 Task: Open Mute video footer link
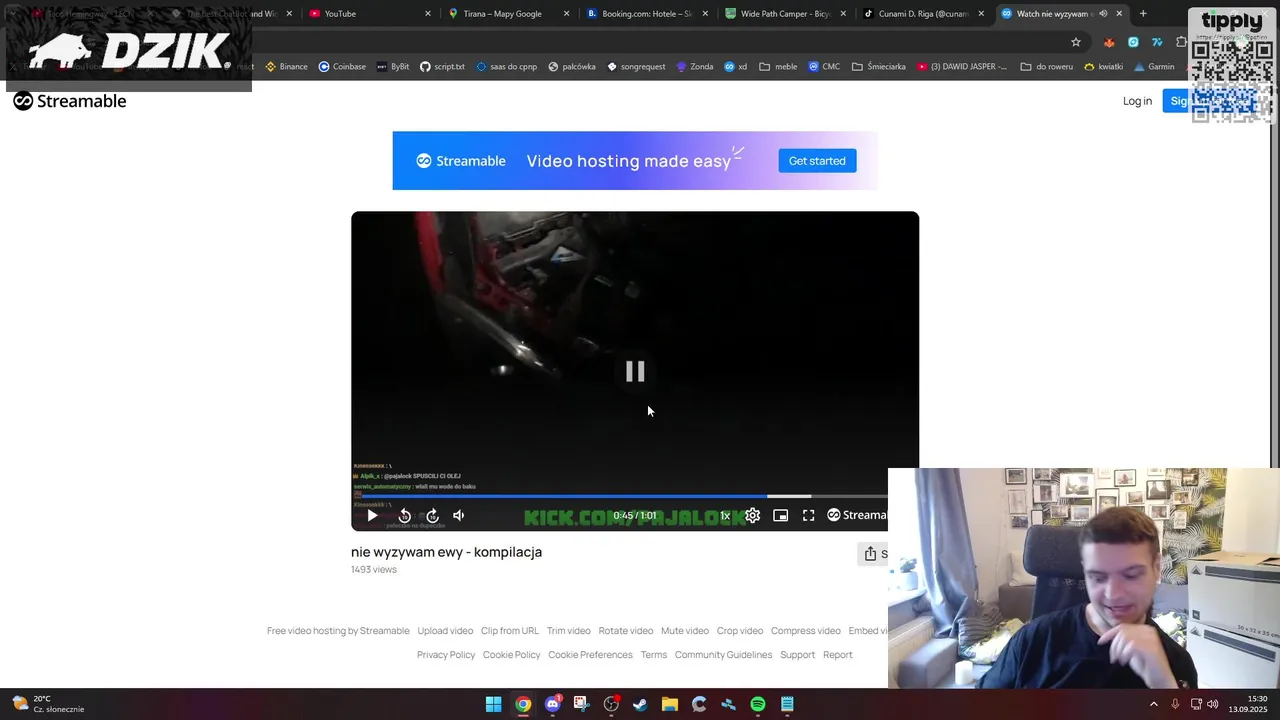click(x=685, y=631)
